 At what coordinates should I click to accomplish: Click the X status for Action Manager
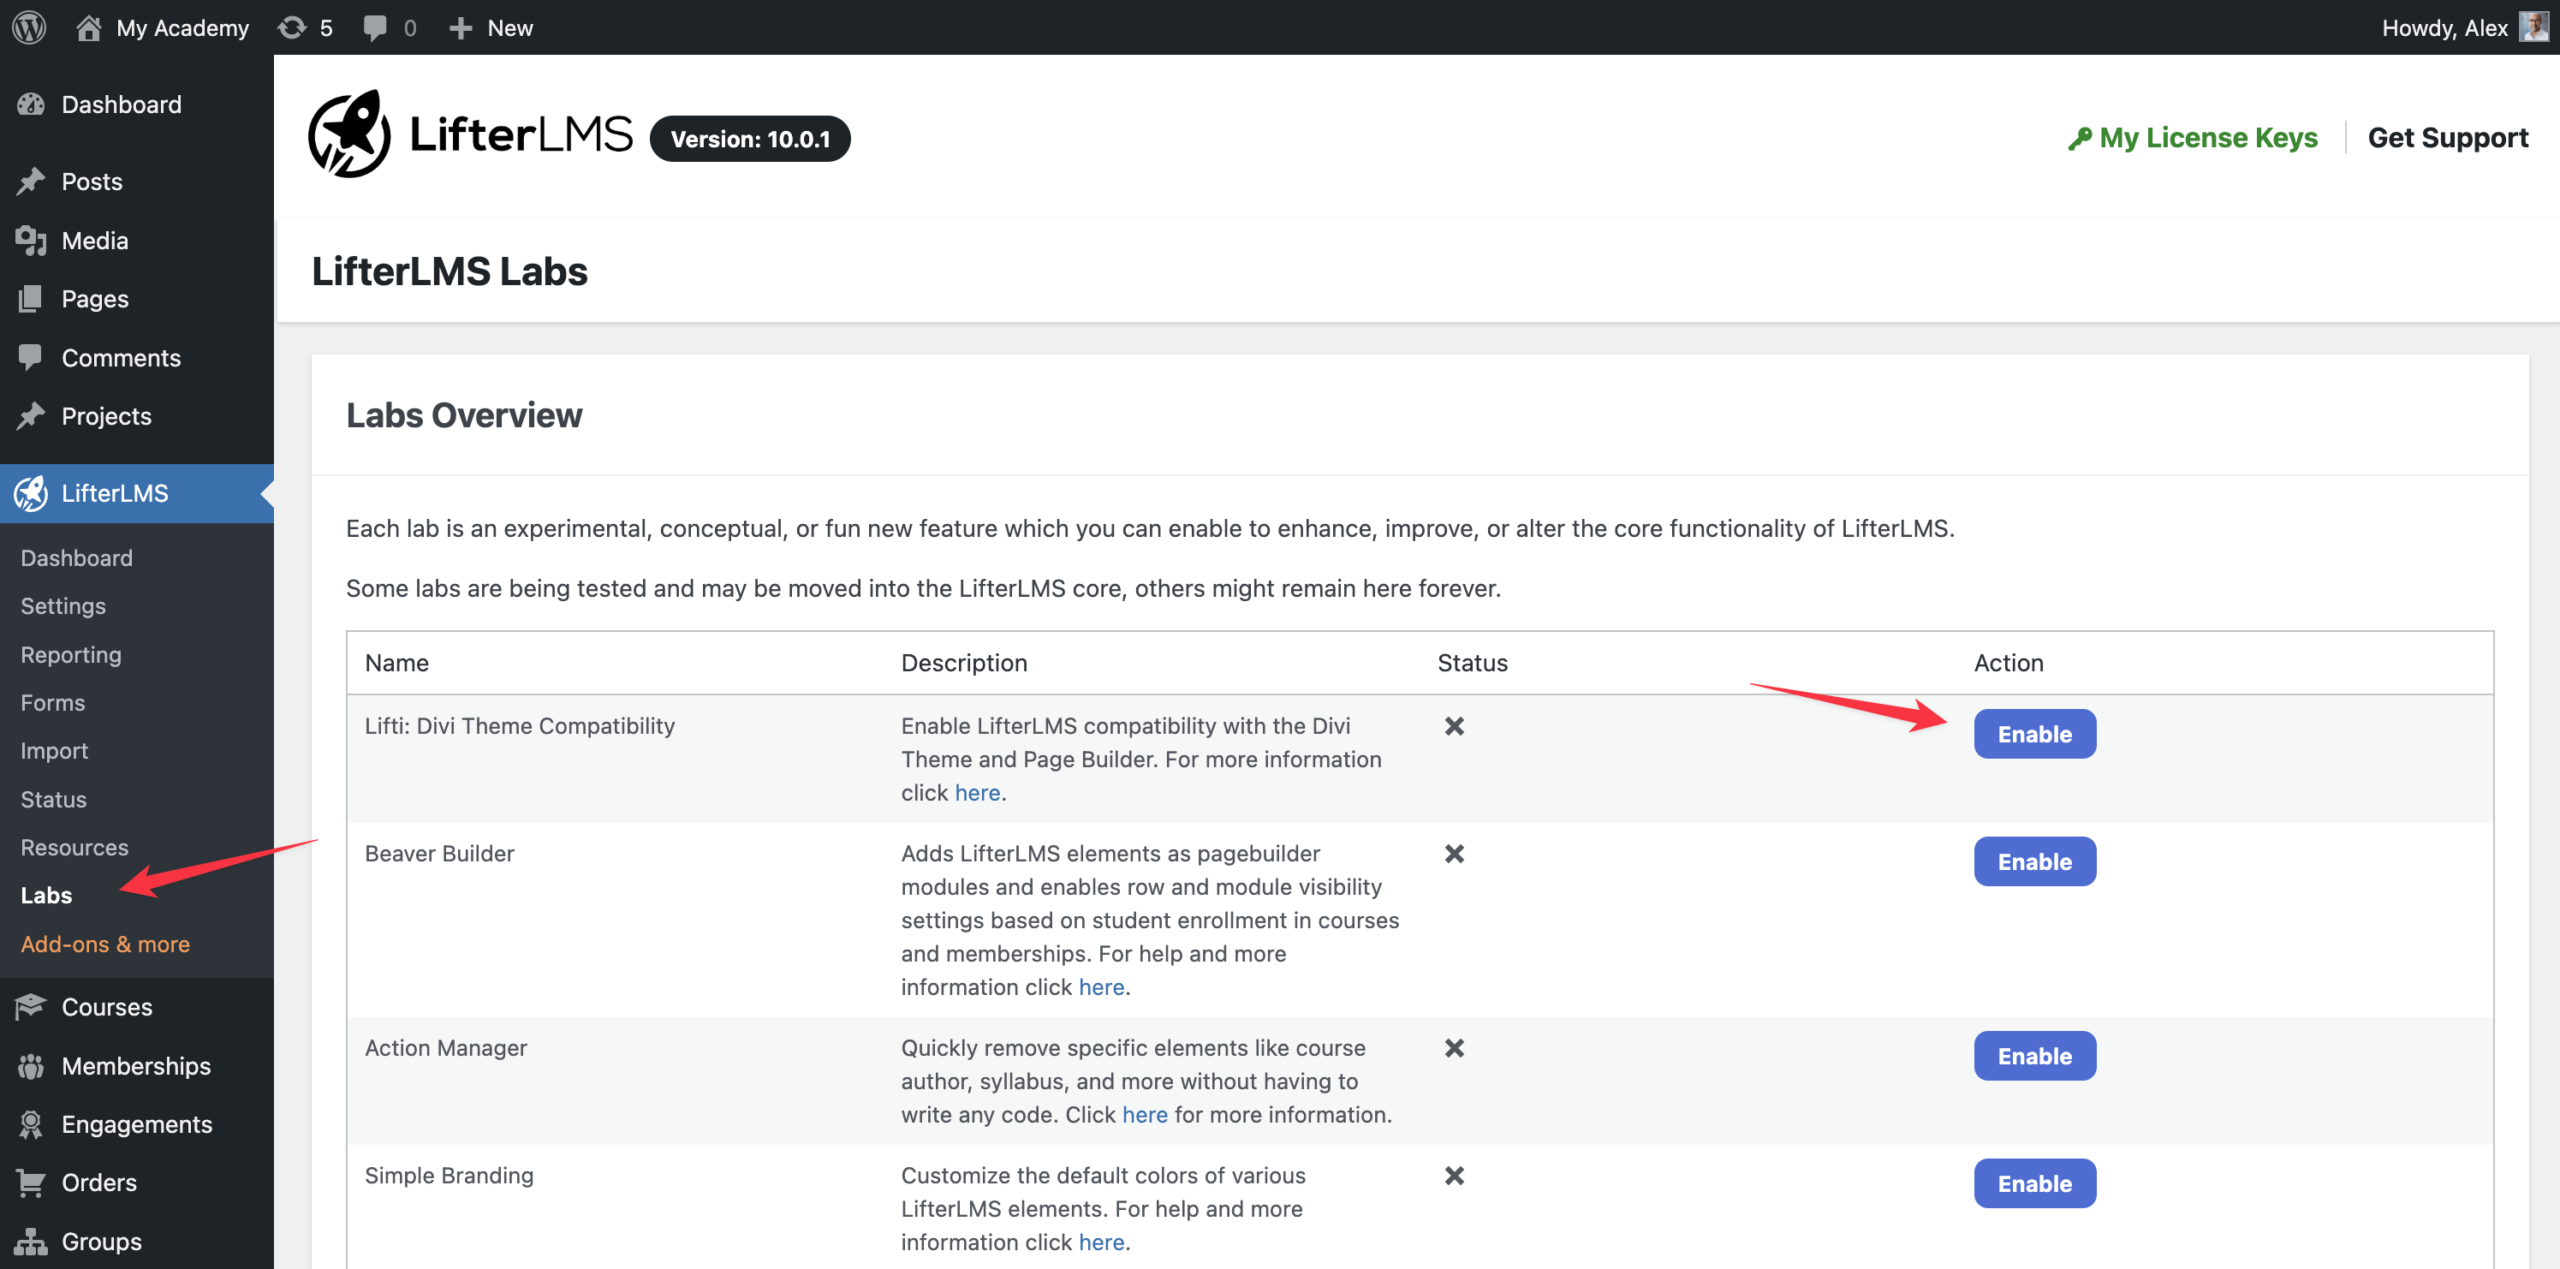pos(1454,1047)
